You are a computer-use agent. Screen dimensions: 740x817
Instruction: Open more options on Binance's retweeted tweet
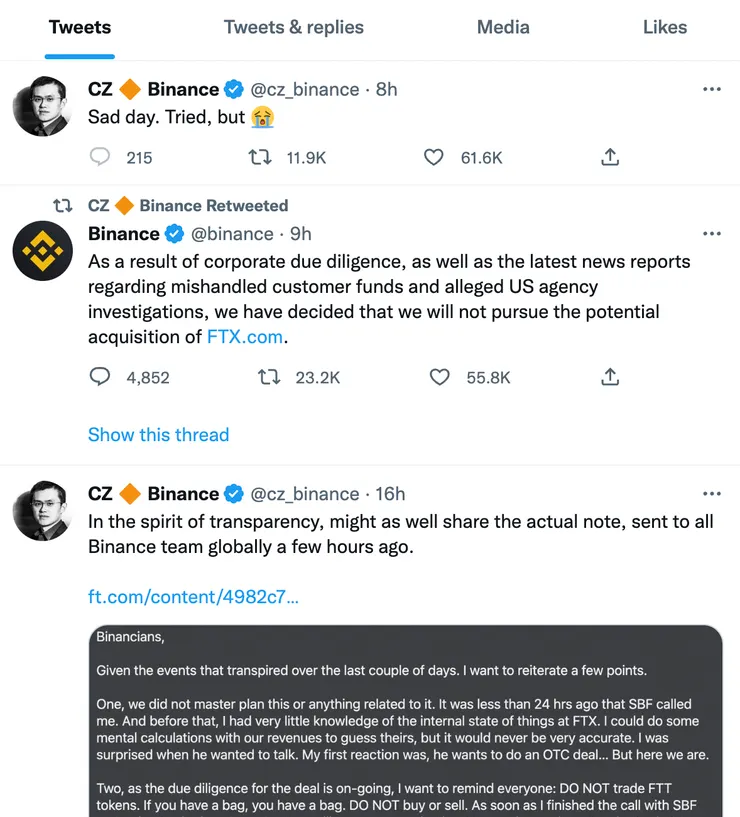(x=711, y=234)
